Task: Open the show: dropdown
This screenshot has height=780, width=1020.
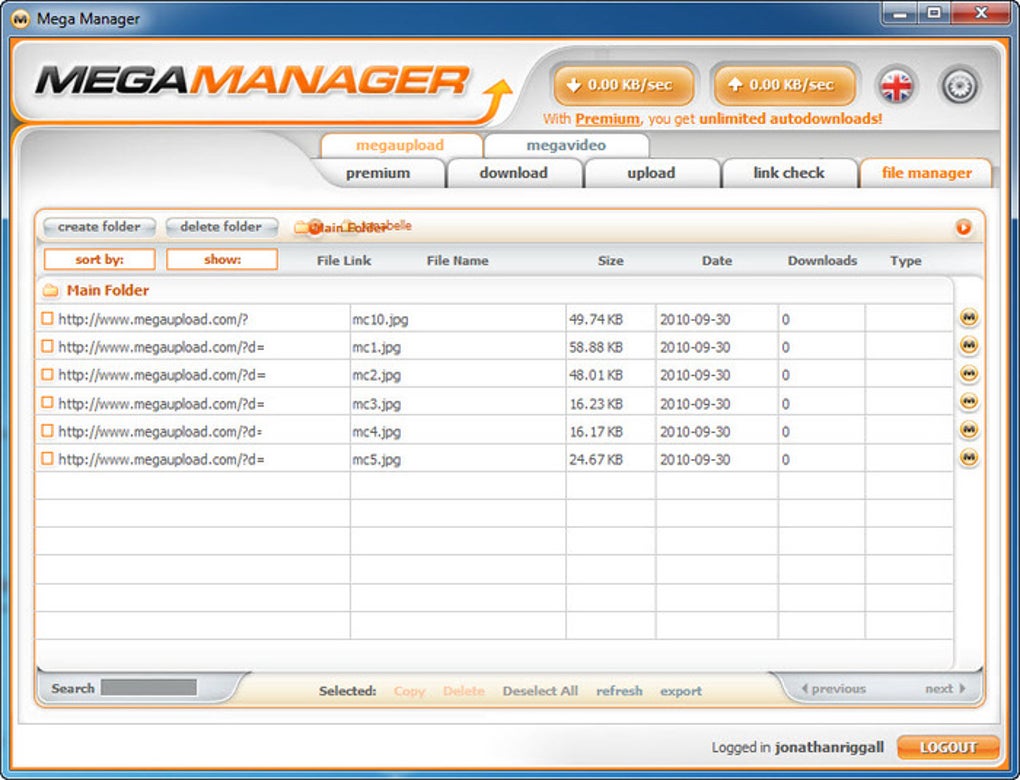Action: click(222, 259)
